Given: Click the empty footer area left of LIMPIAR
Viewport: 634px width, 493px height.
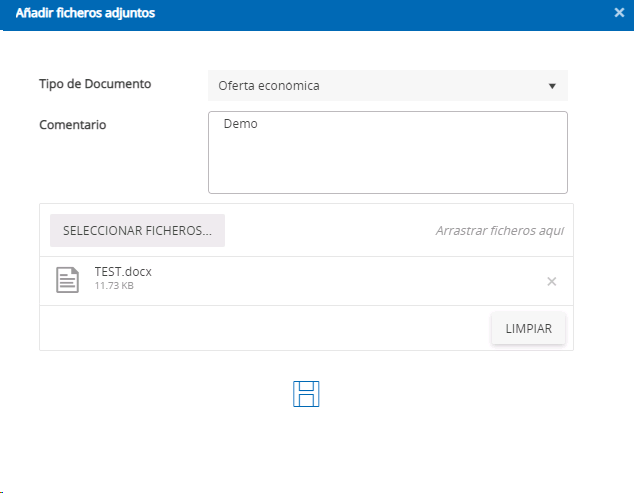Looking at the screenshot, I should [x=266, y=328].
